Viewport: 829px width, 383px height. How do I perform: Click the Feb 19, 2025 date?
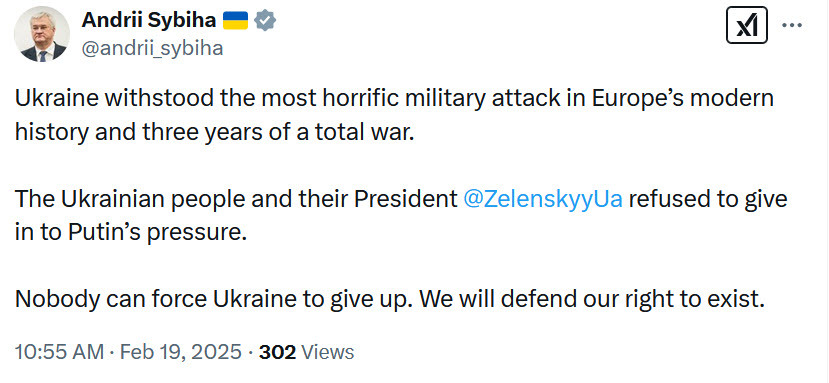(181, 352)
